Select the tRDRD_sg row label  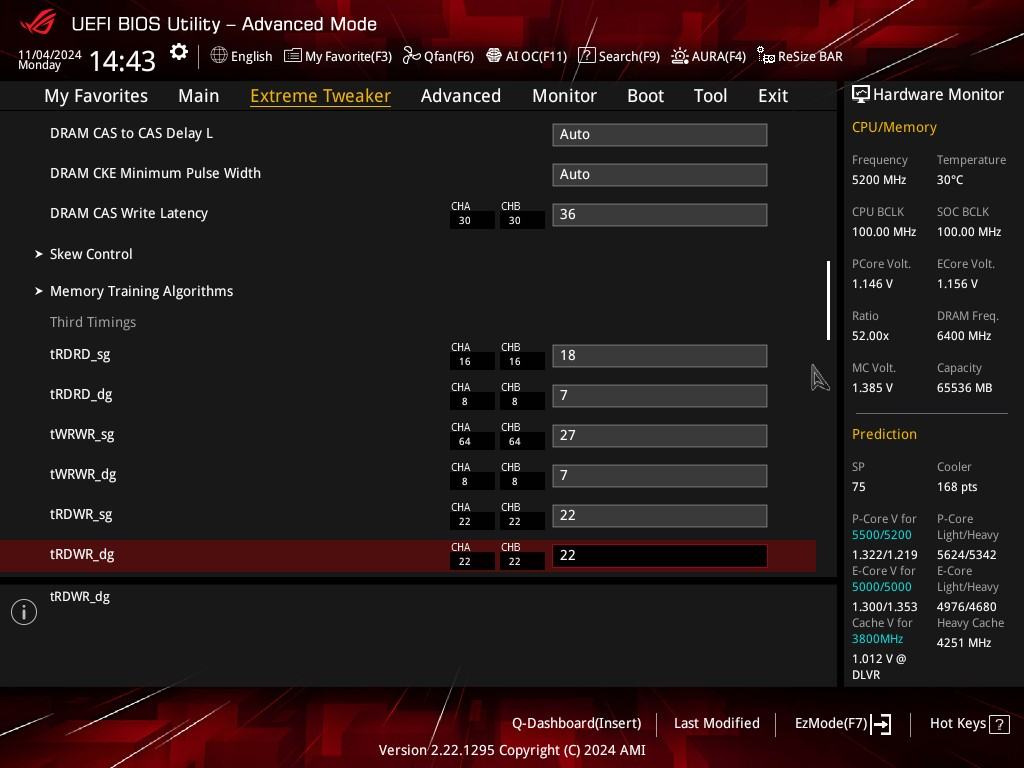click(x=80, y=355)
